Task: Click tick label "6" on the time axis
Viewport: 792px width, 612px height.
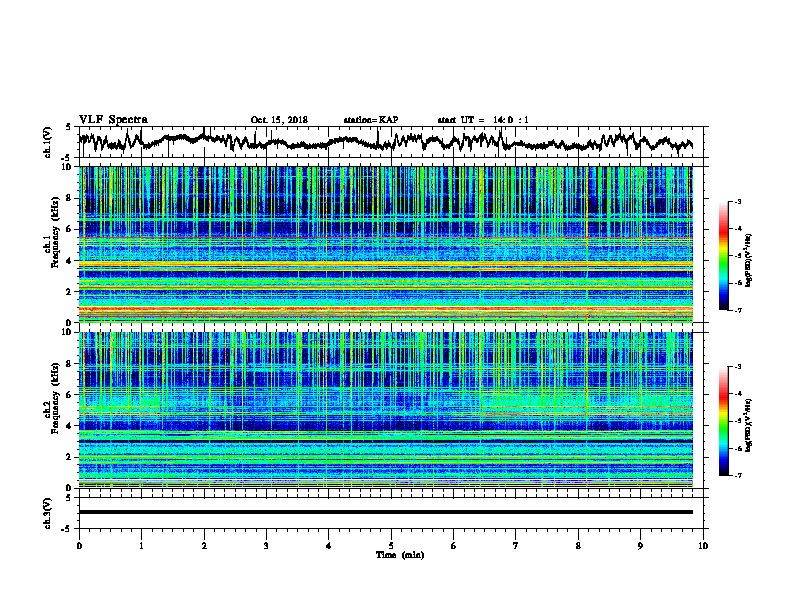Action: [454, 546]
